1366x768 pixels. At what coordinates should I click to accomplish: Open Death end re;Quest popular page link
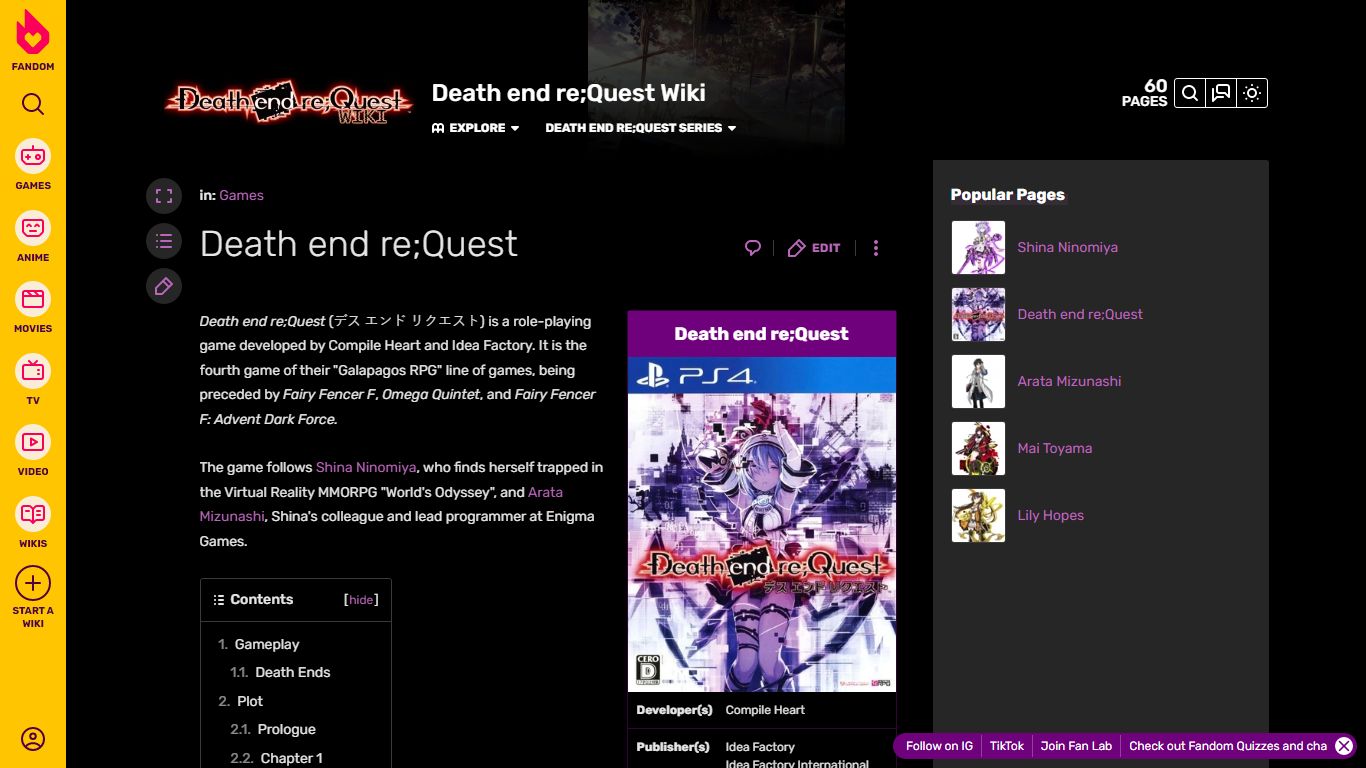point(1080,314)
